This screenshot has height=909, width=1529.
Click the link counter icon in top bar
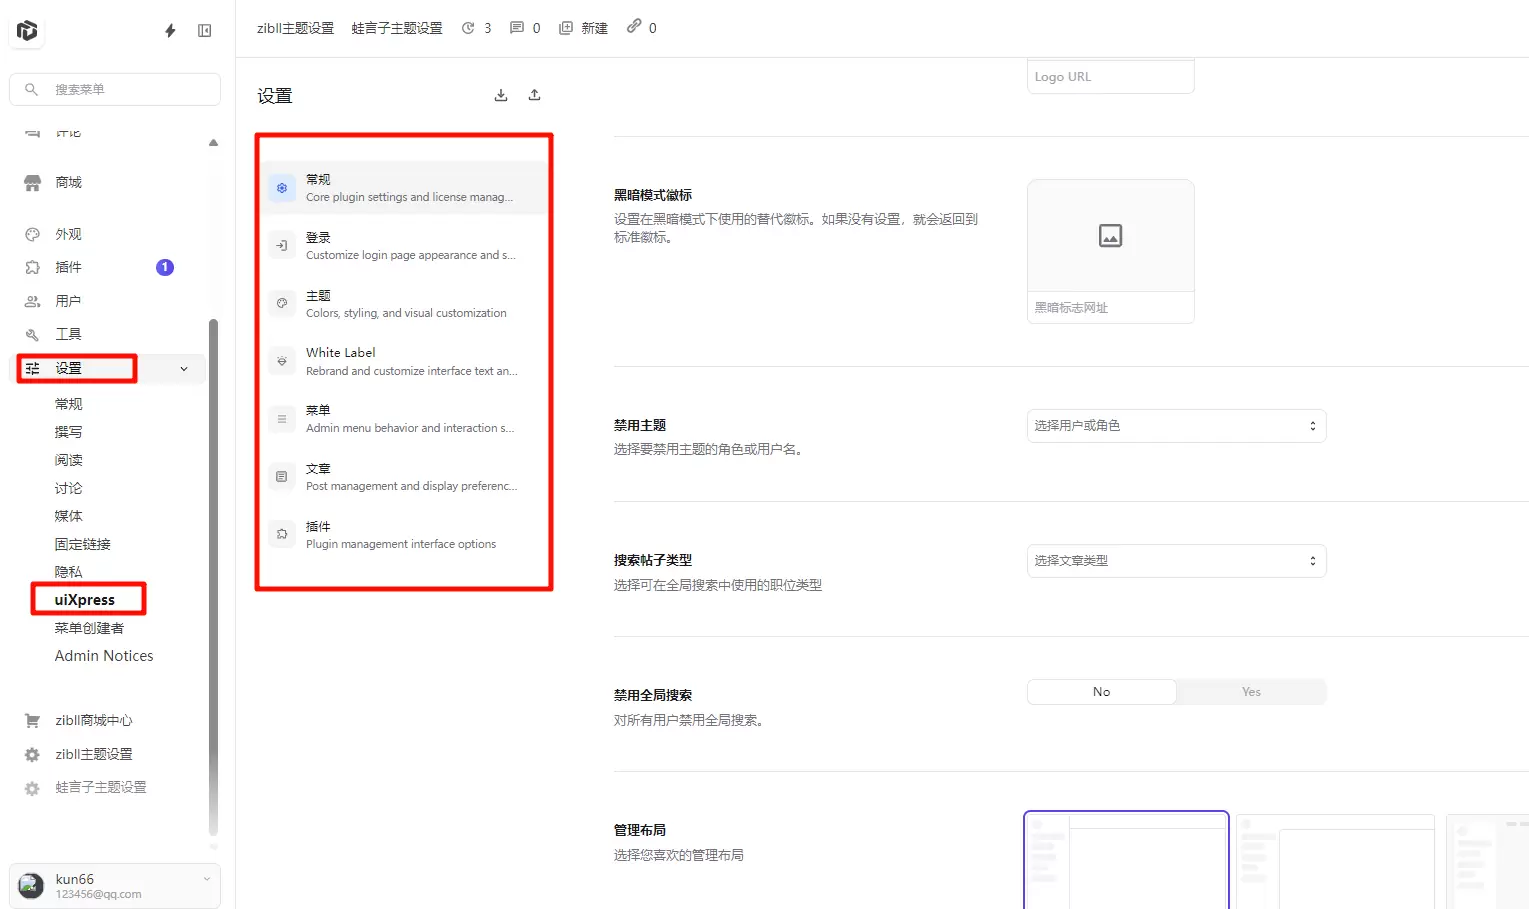(x=633, y=28)
